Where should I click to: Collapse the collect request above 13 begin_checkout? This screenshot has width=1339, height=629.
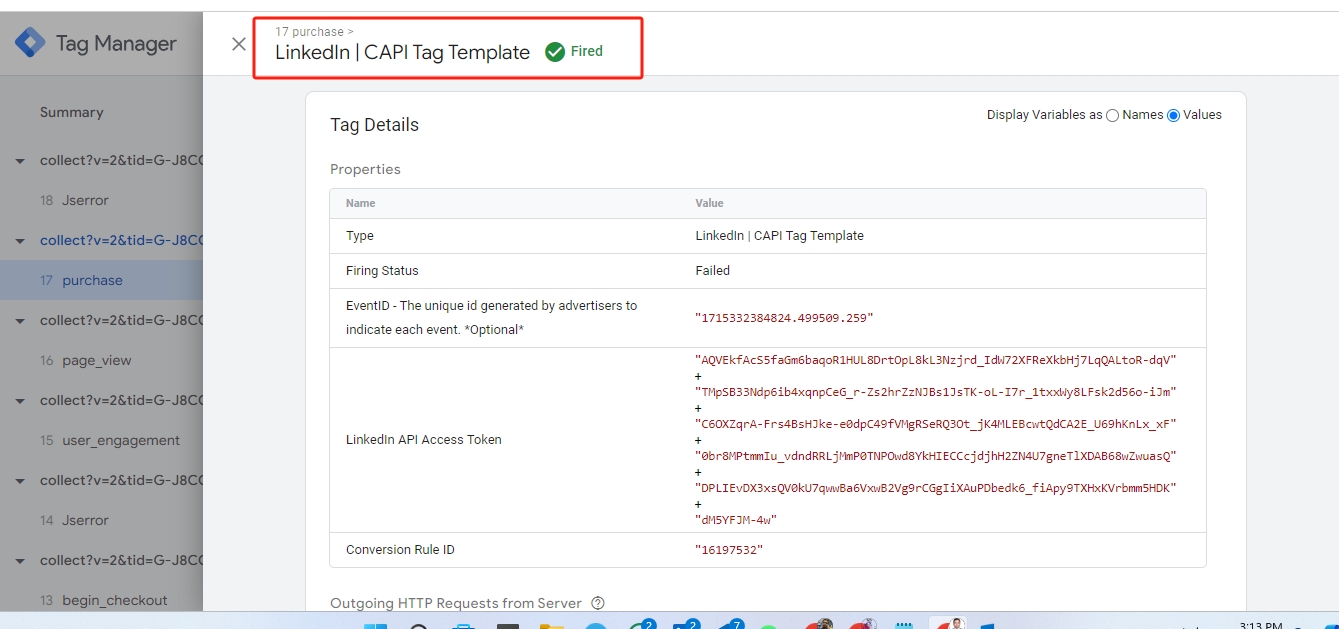click(20, 561)
